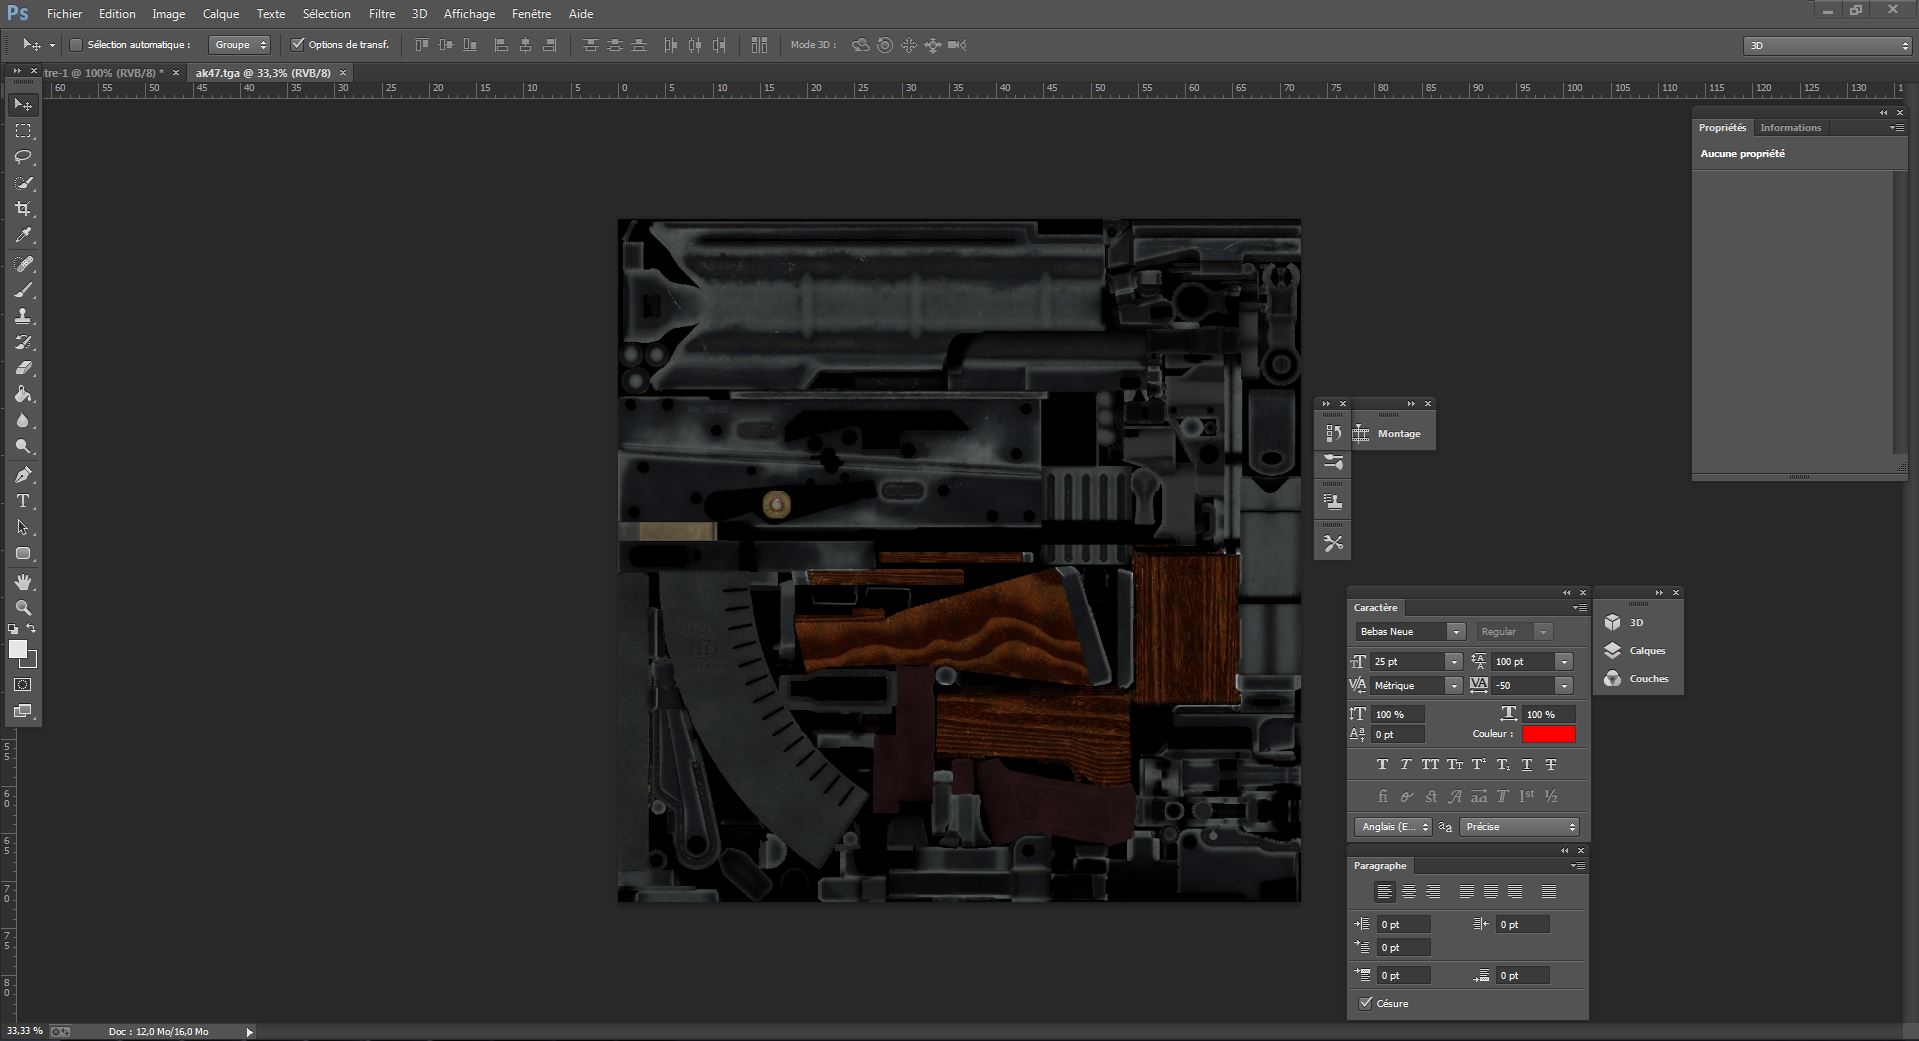Viewport: 1919px width, 1041px height.
Task: Click the red text color swatch
Action: [1548, 735]
